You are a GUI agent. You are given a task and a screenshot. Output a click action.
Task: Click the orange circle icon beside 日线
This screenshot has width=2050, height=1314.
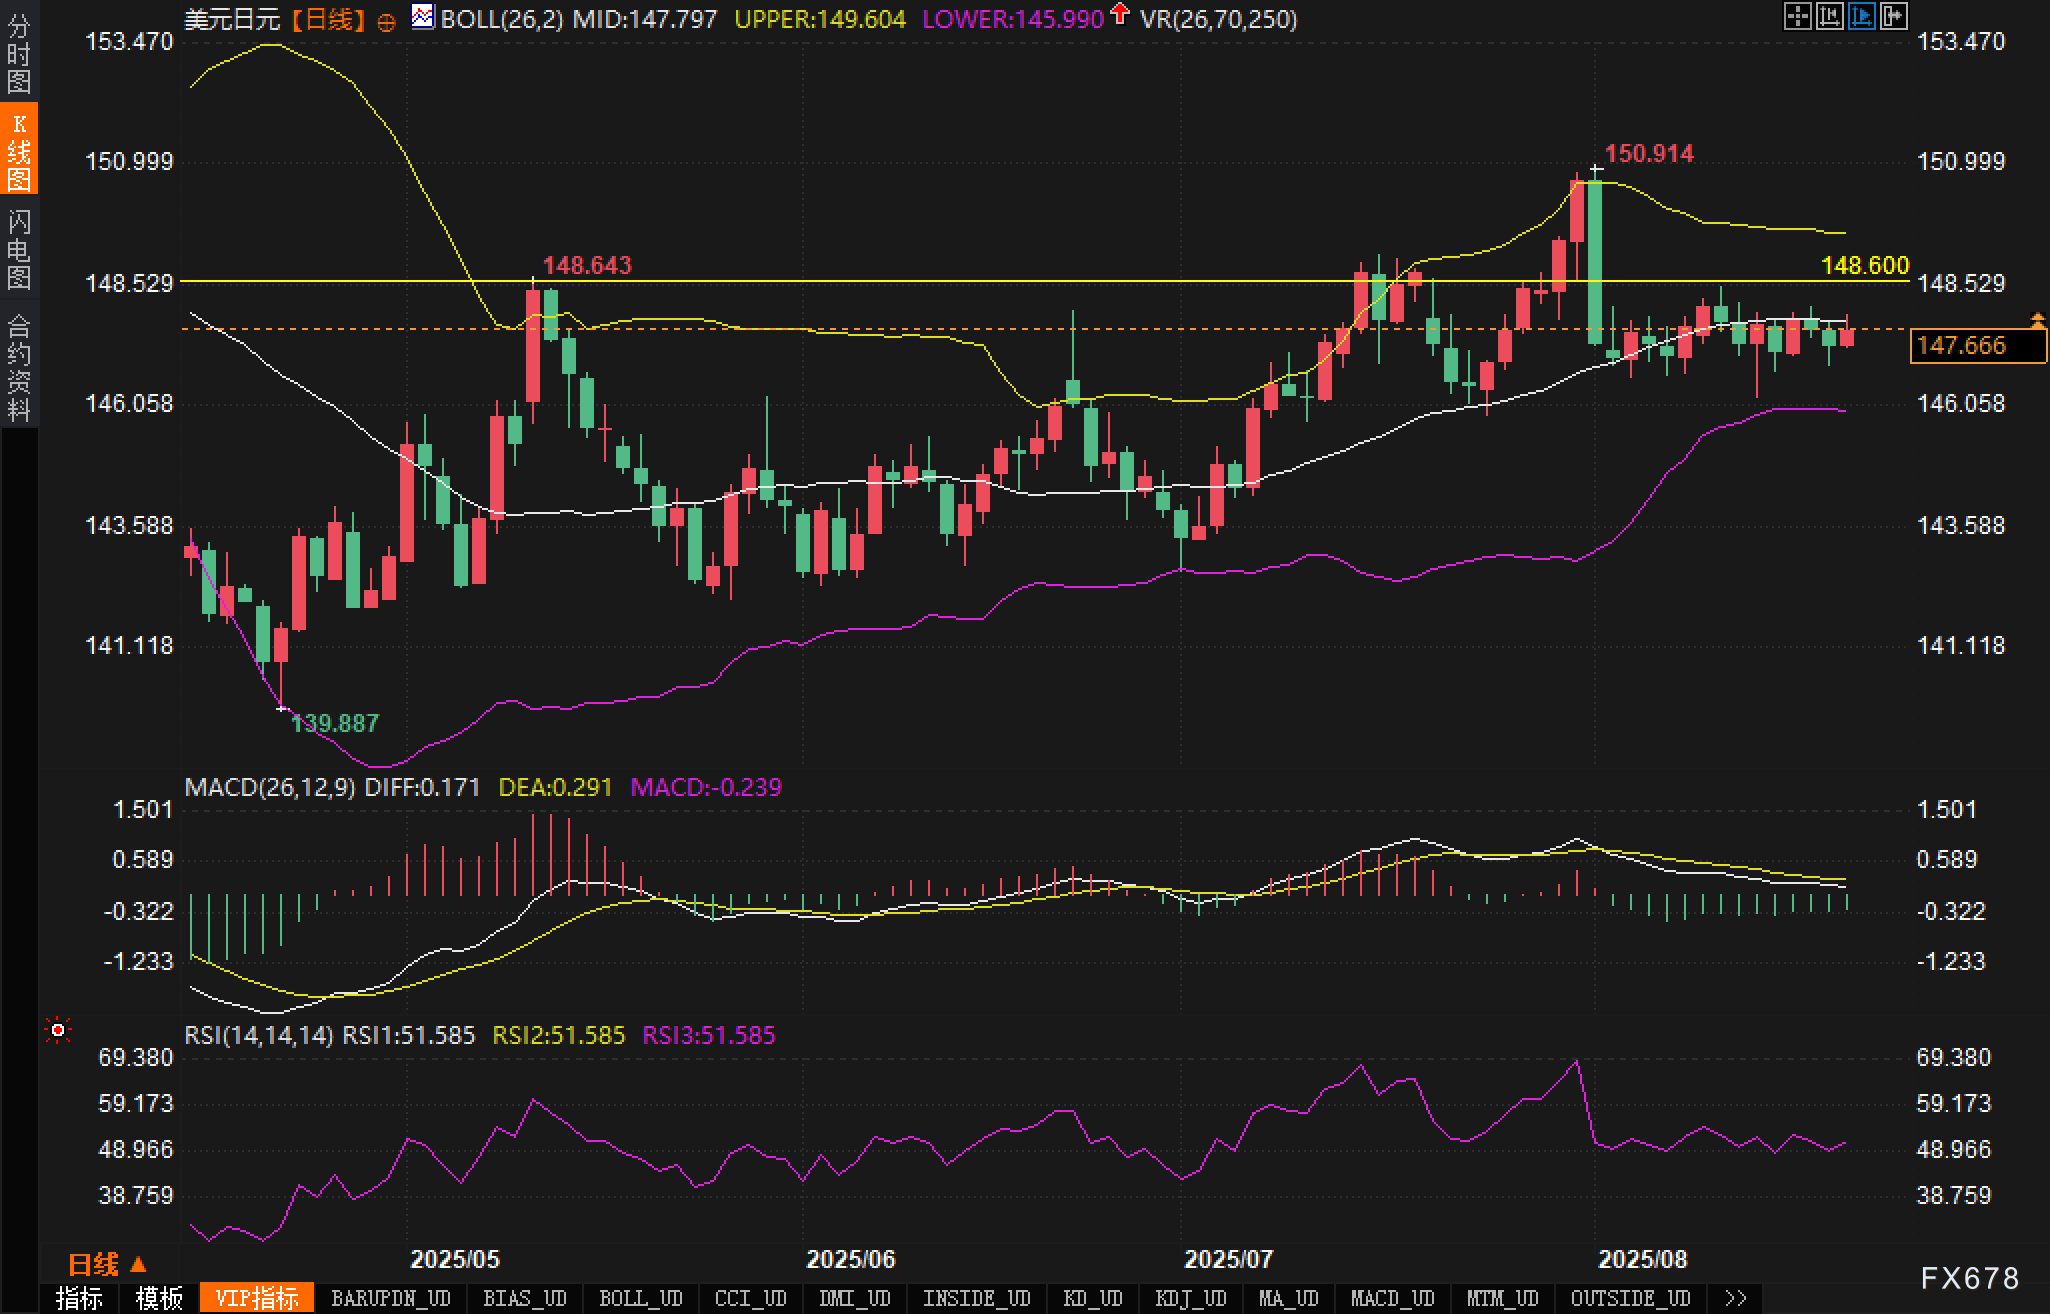point(386,22)
